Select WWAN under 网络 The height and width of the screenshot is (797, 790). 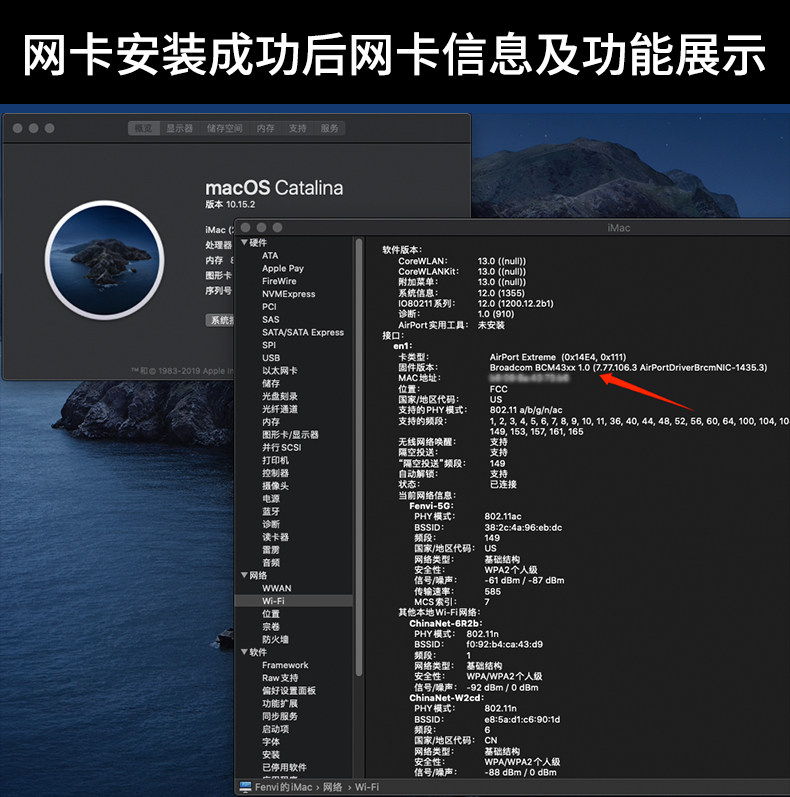click(277, 588)
